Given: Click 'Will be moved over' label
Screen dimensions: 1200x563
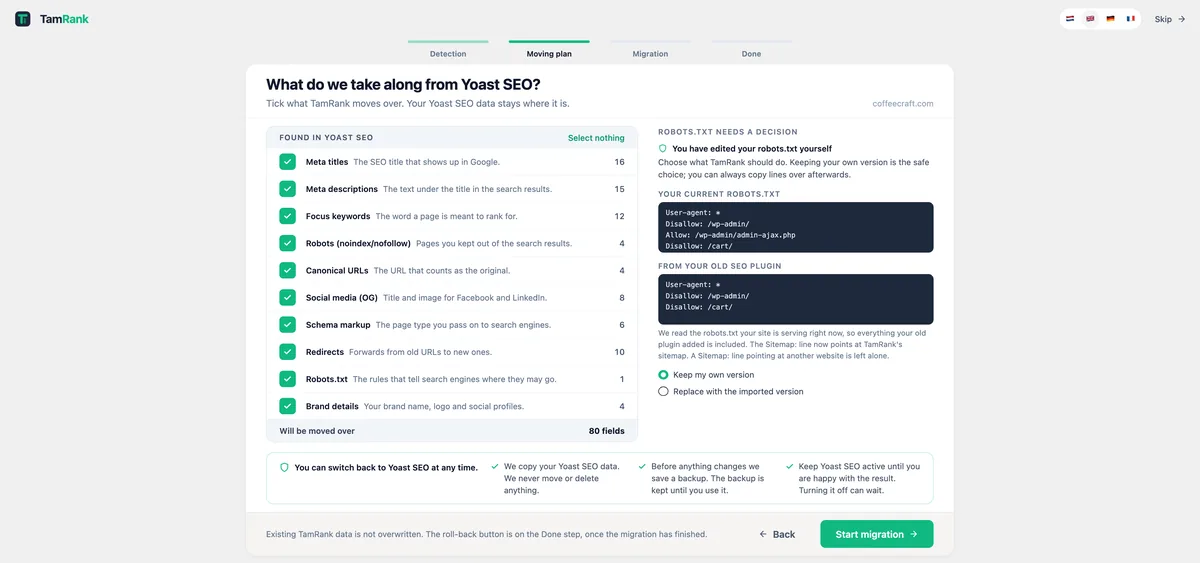Looking at the screenshot, I should point(317,431).
